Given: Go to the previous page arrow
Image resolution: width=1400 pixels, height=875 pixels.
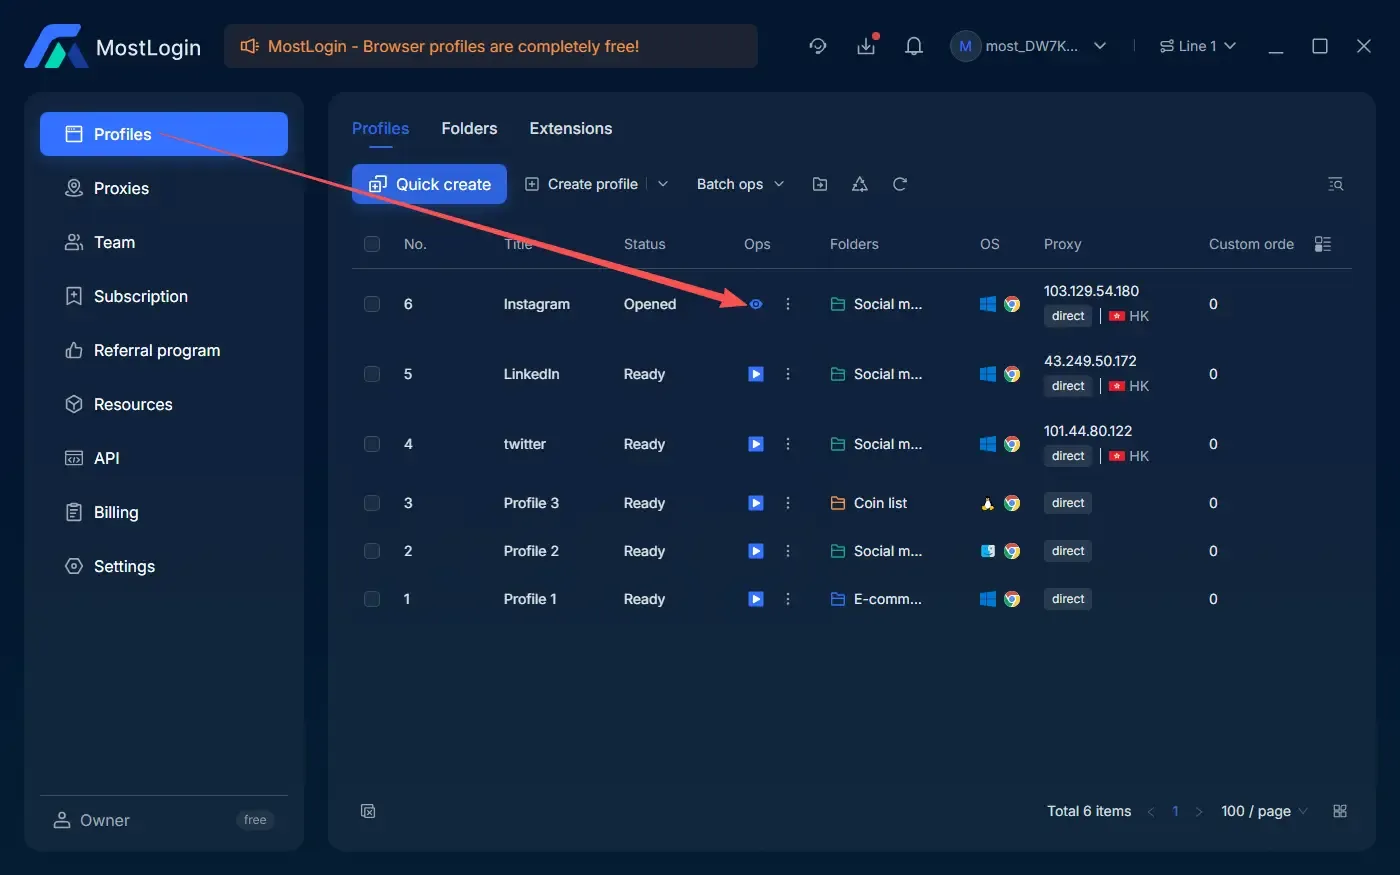Looking at the screenshot, I should pos(1150,811).
